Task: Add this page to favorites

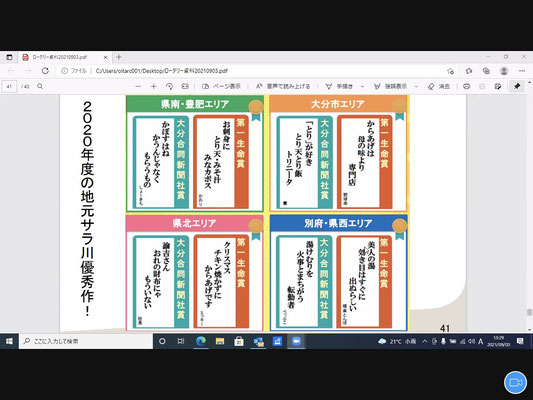Action: [x=451, y=71]
